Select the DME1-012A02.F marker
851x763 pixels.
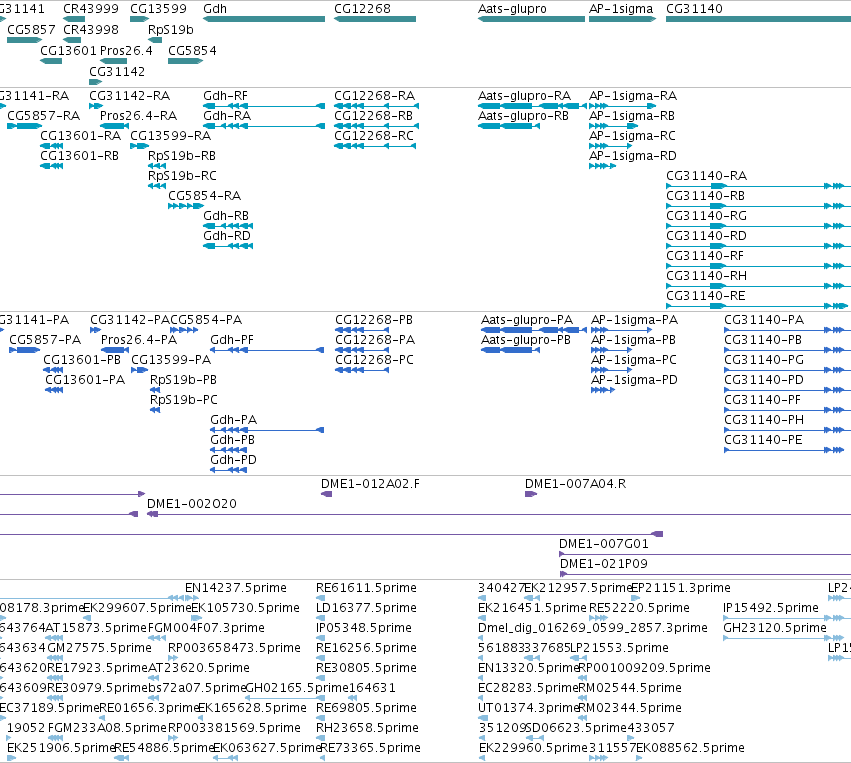326,494
